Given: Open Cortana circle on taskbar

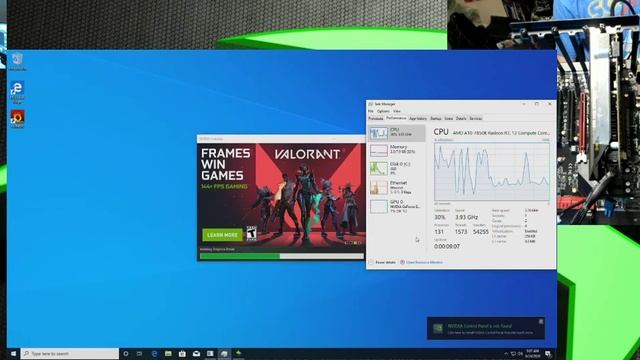Looking at the screenshot, I should (126, 353).
